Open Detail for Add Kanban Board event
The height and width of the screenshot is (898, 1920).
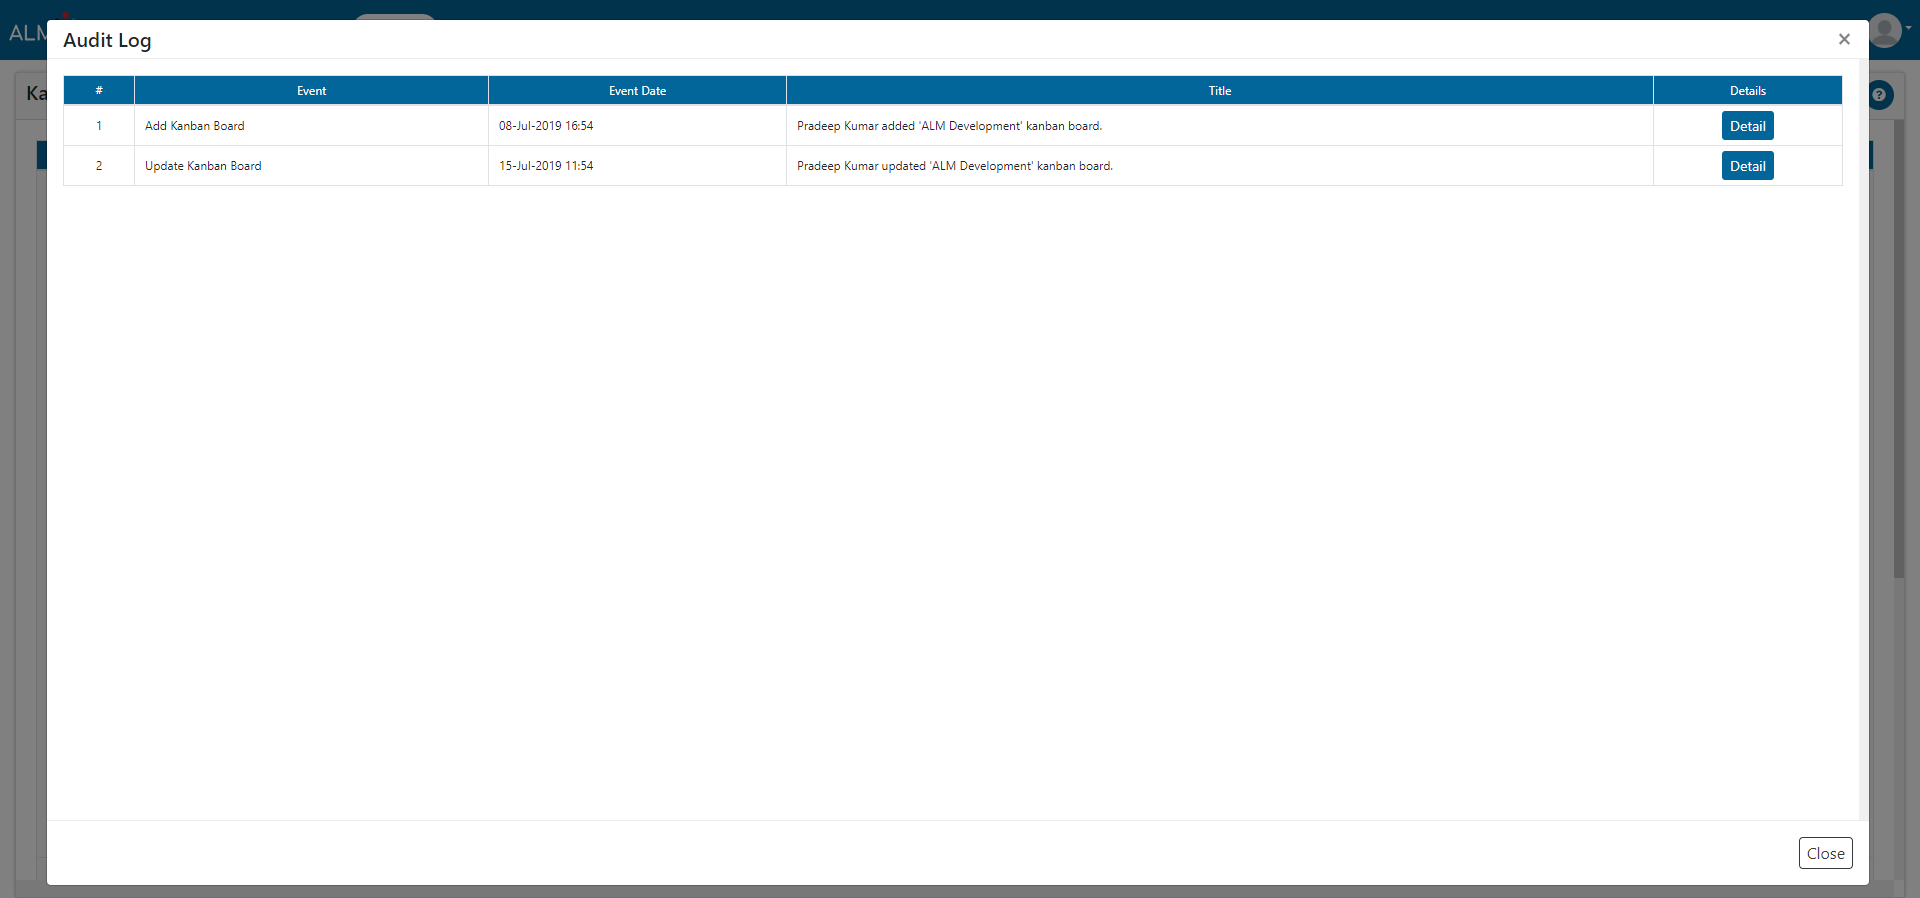point(1747,126)
